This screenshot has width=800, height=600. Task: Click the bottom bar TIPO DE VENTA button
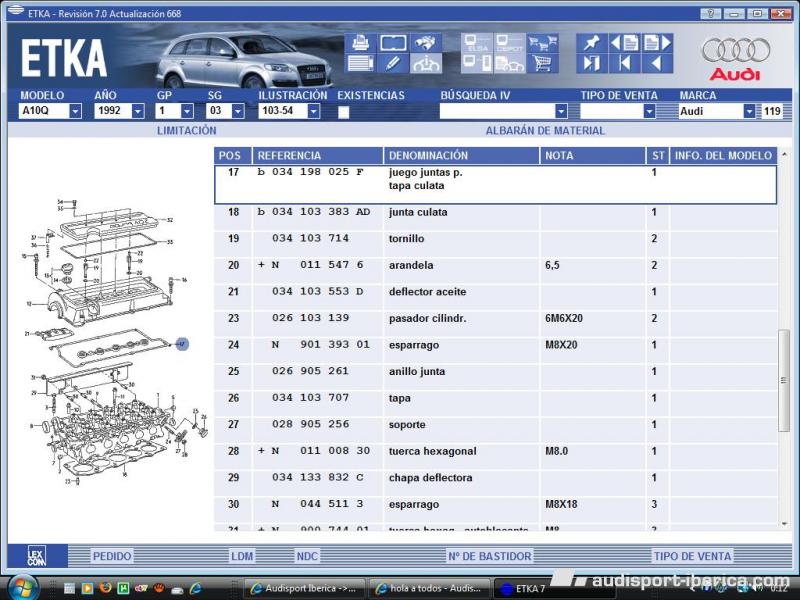coord(692,556)
